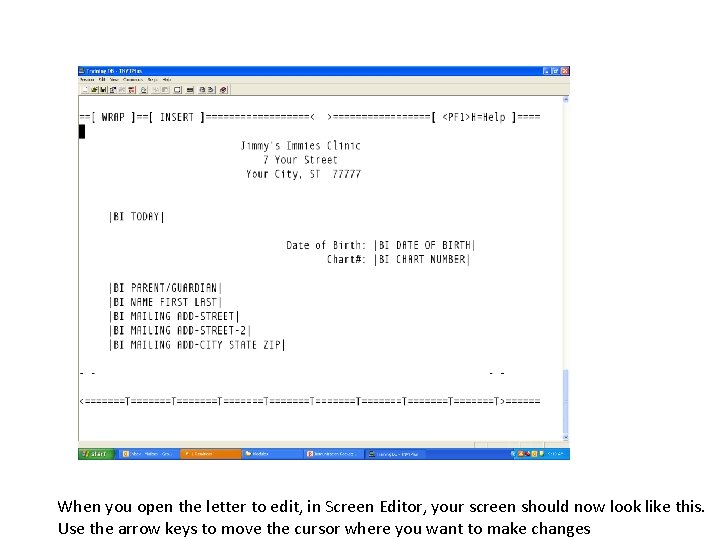Click the Windows start button
The height and width of the screenshot is (540, 720).
tap(96, 454)
